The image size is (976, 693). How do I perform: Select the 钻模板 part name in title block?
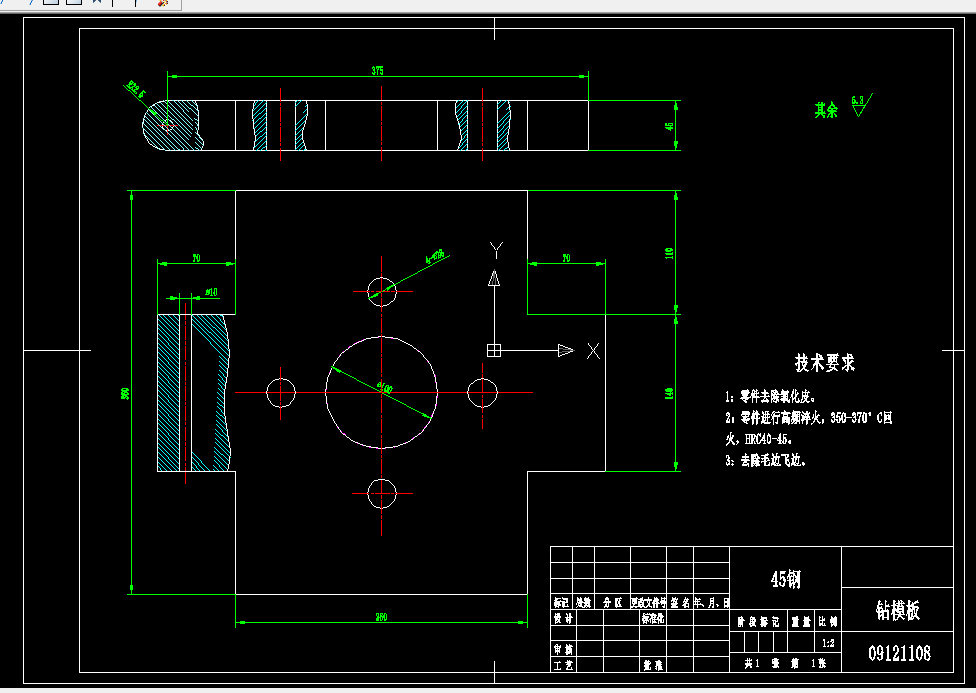pyautogui.click(x=898, y=610)
